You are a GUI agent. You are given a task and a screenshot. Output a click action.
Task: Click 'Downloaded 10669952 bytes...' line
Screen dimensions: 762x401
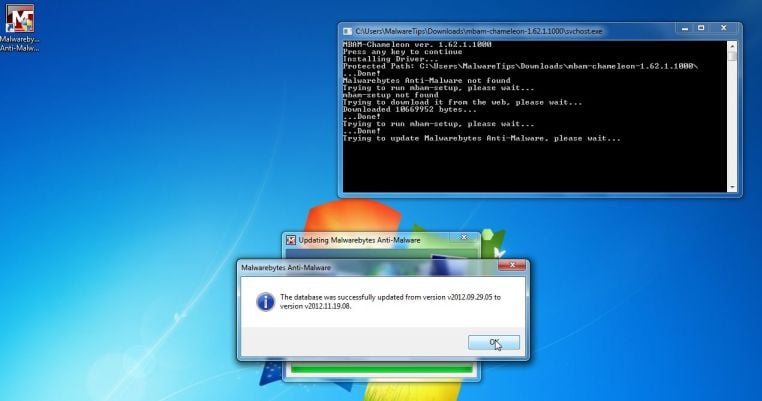click(x=410, y=110)
